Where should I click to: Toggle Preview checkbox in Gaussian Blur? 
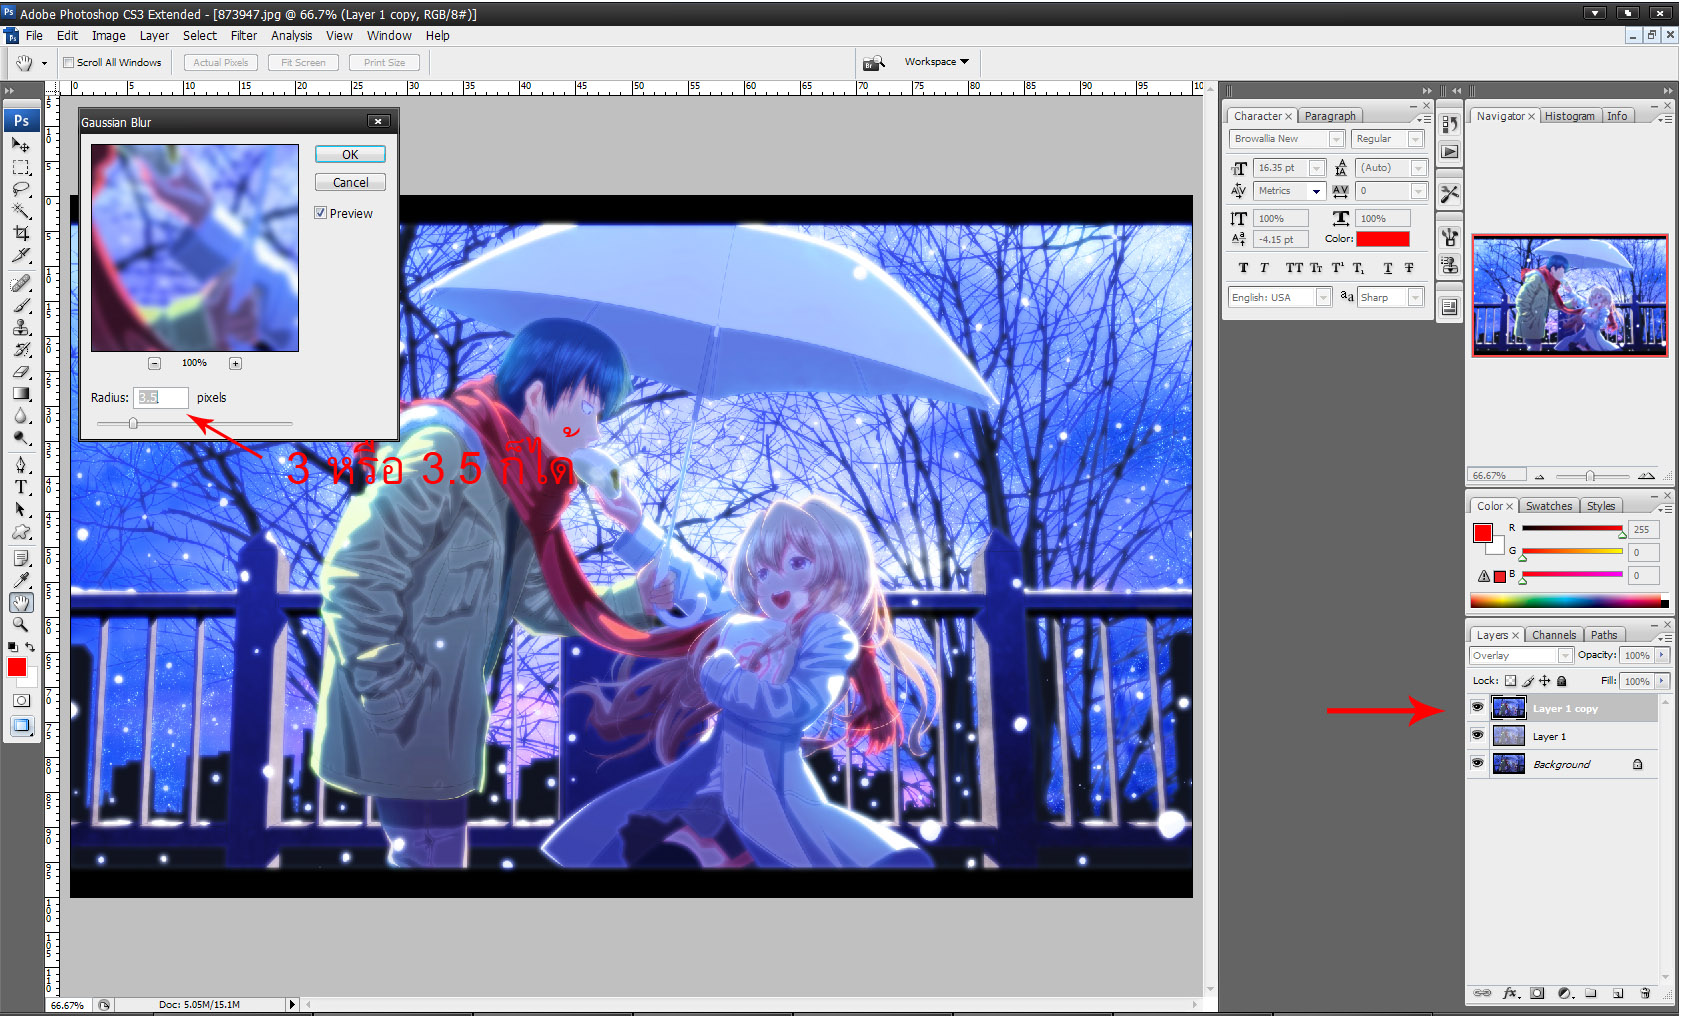pyautogui.click(x=321, y=213)
